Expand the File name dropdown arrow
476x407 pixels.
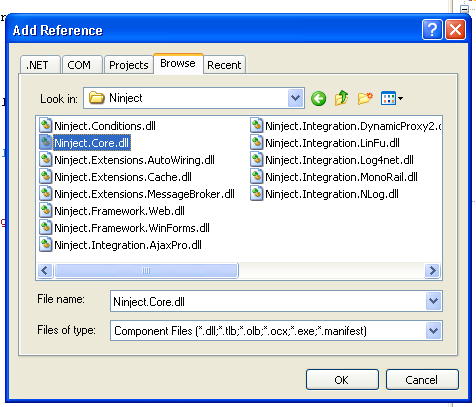click(x=434, y=301)
